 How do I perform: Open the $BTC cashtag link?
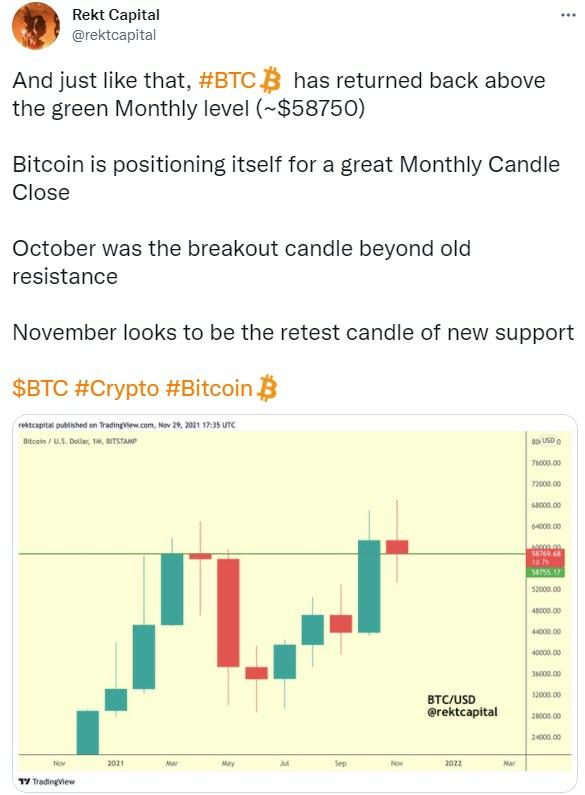point(40,388)
